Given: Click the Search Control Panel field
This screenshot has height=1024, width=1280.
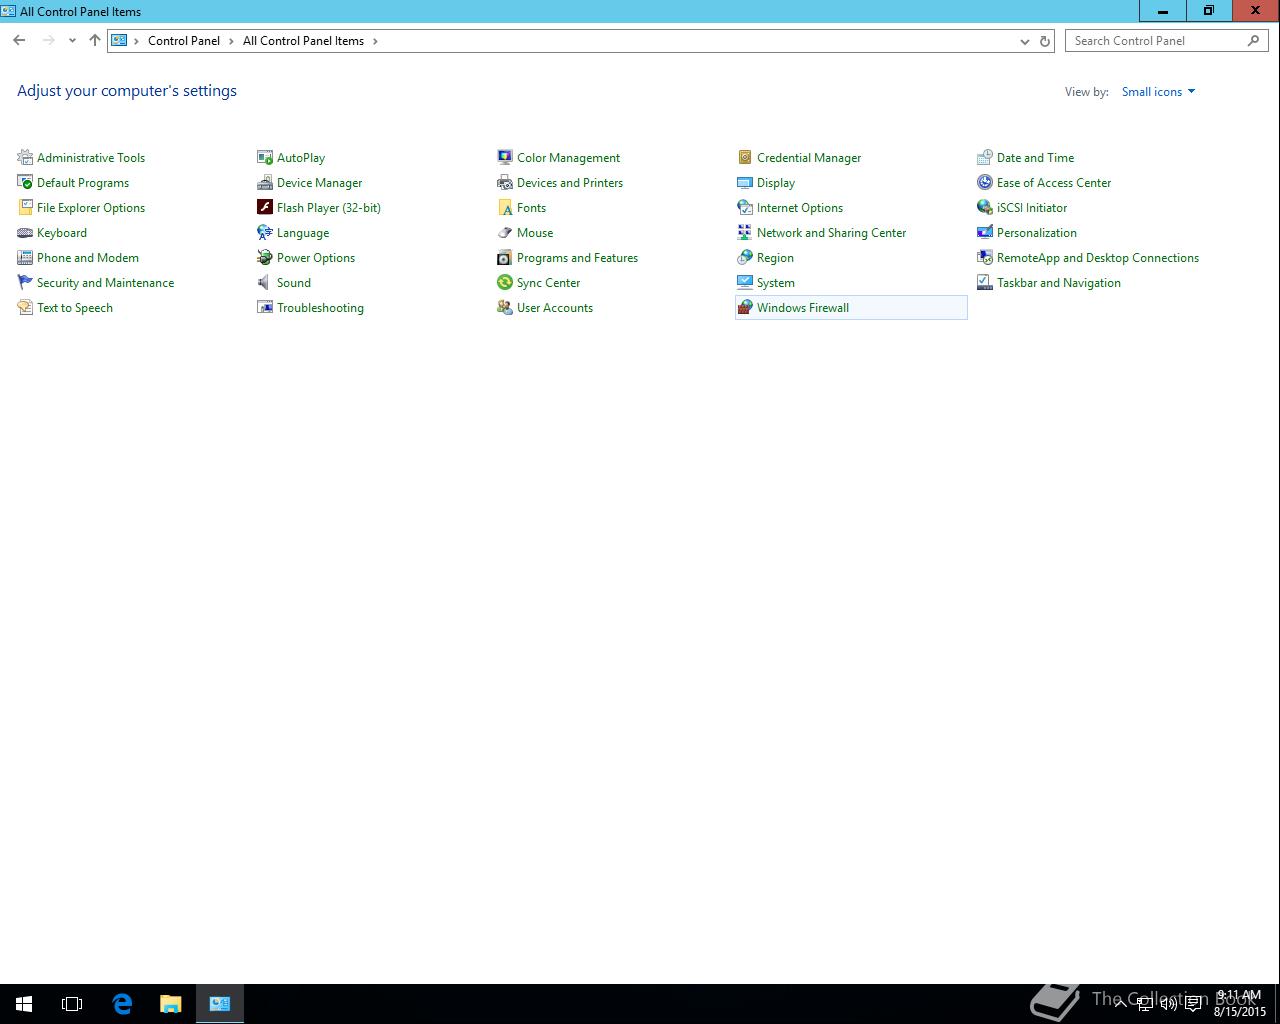Looking at the screenshot, I should (x=1166, y=41).
